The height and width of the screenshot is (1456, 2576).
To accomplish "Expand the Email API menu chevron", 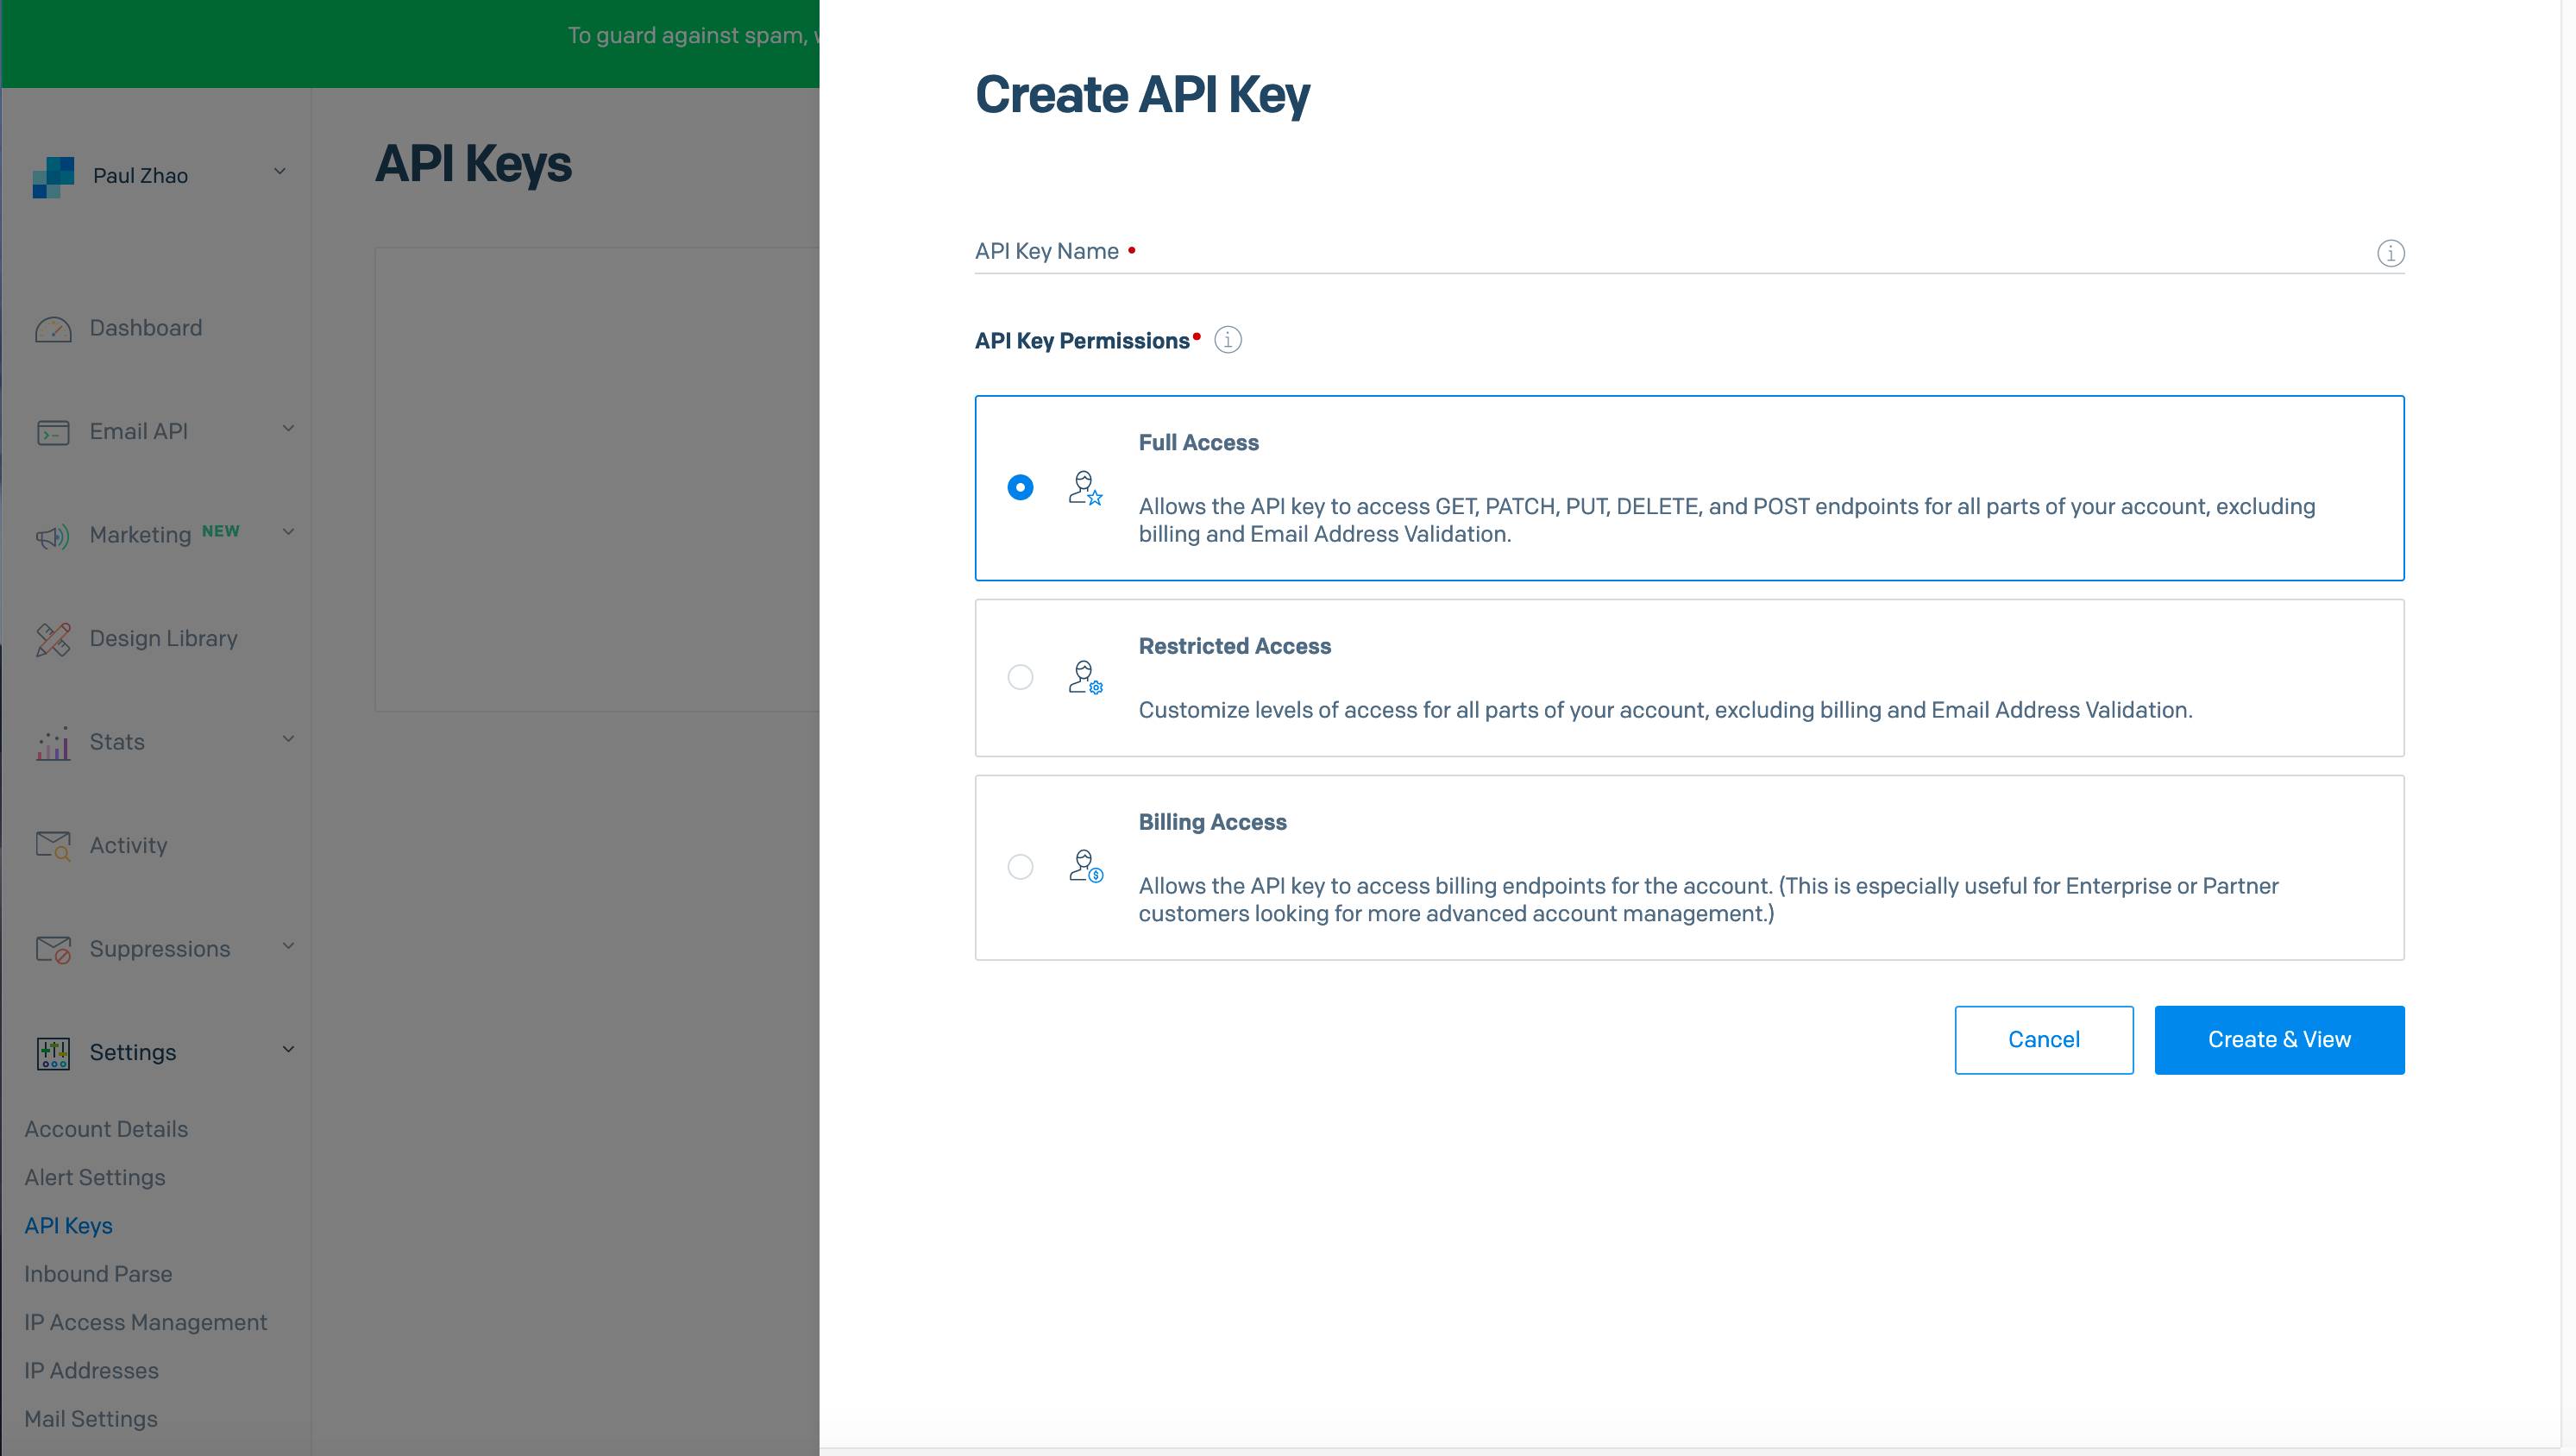I will coord(288,429).
